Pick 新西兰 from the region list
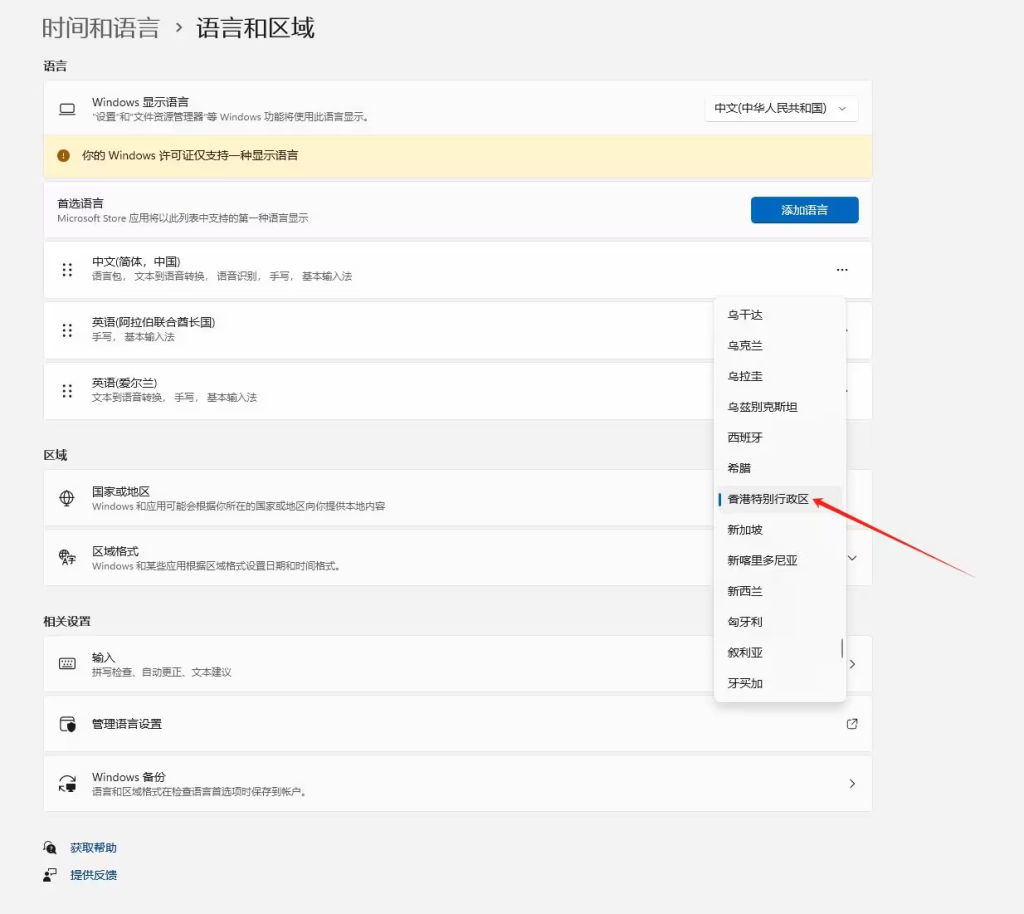The image size is (1024, 914). click(x=780, y=591)
